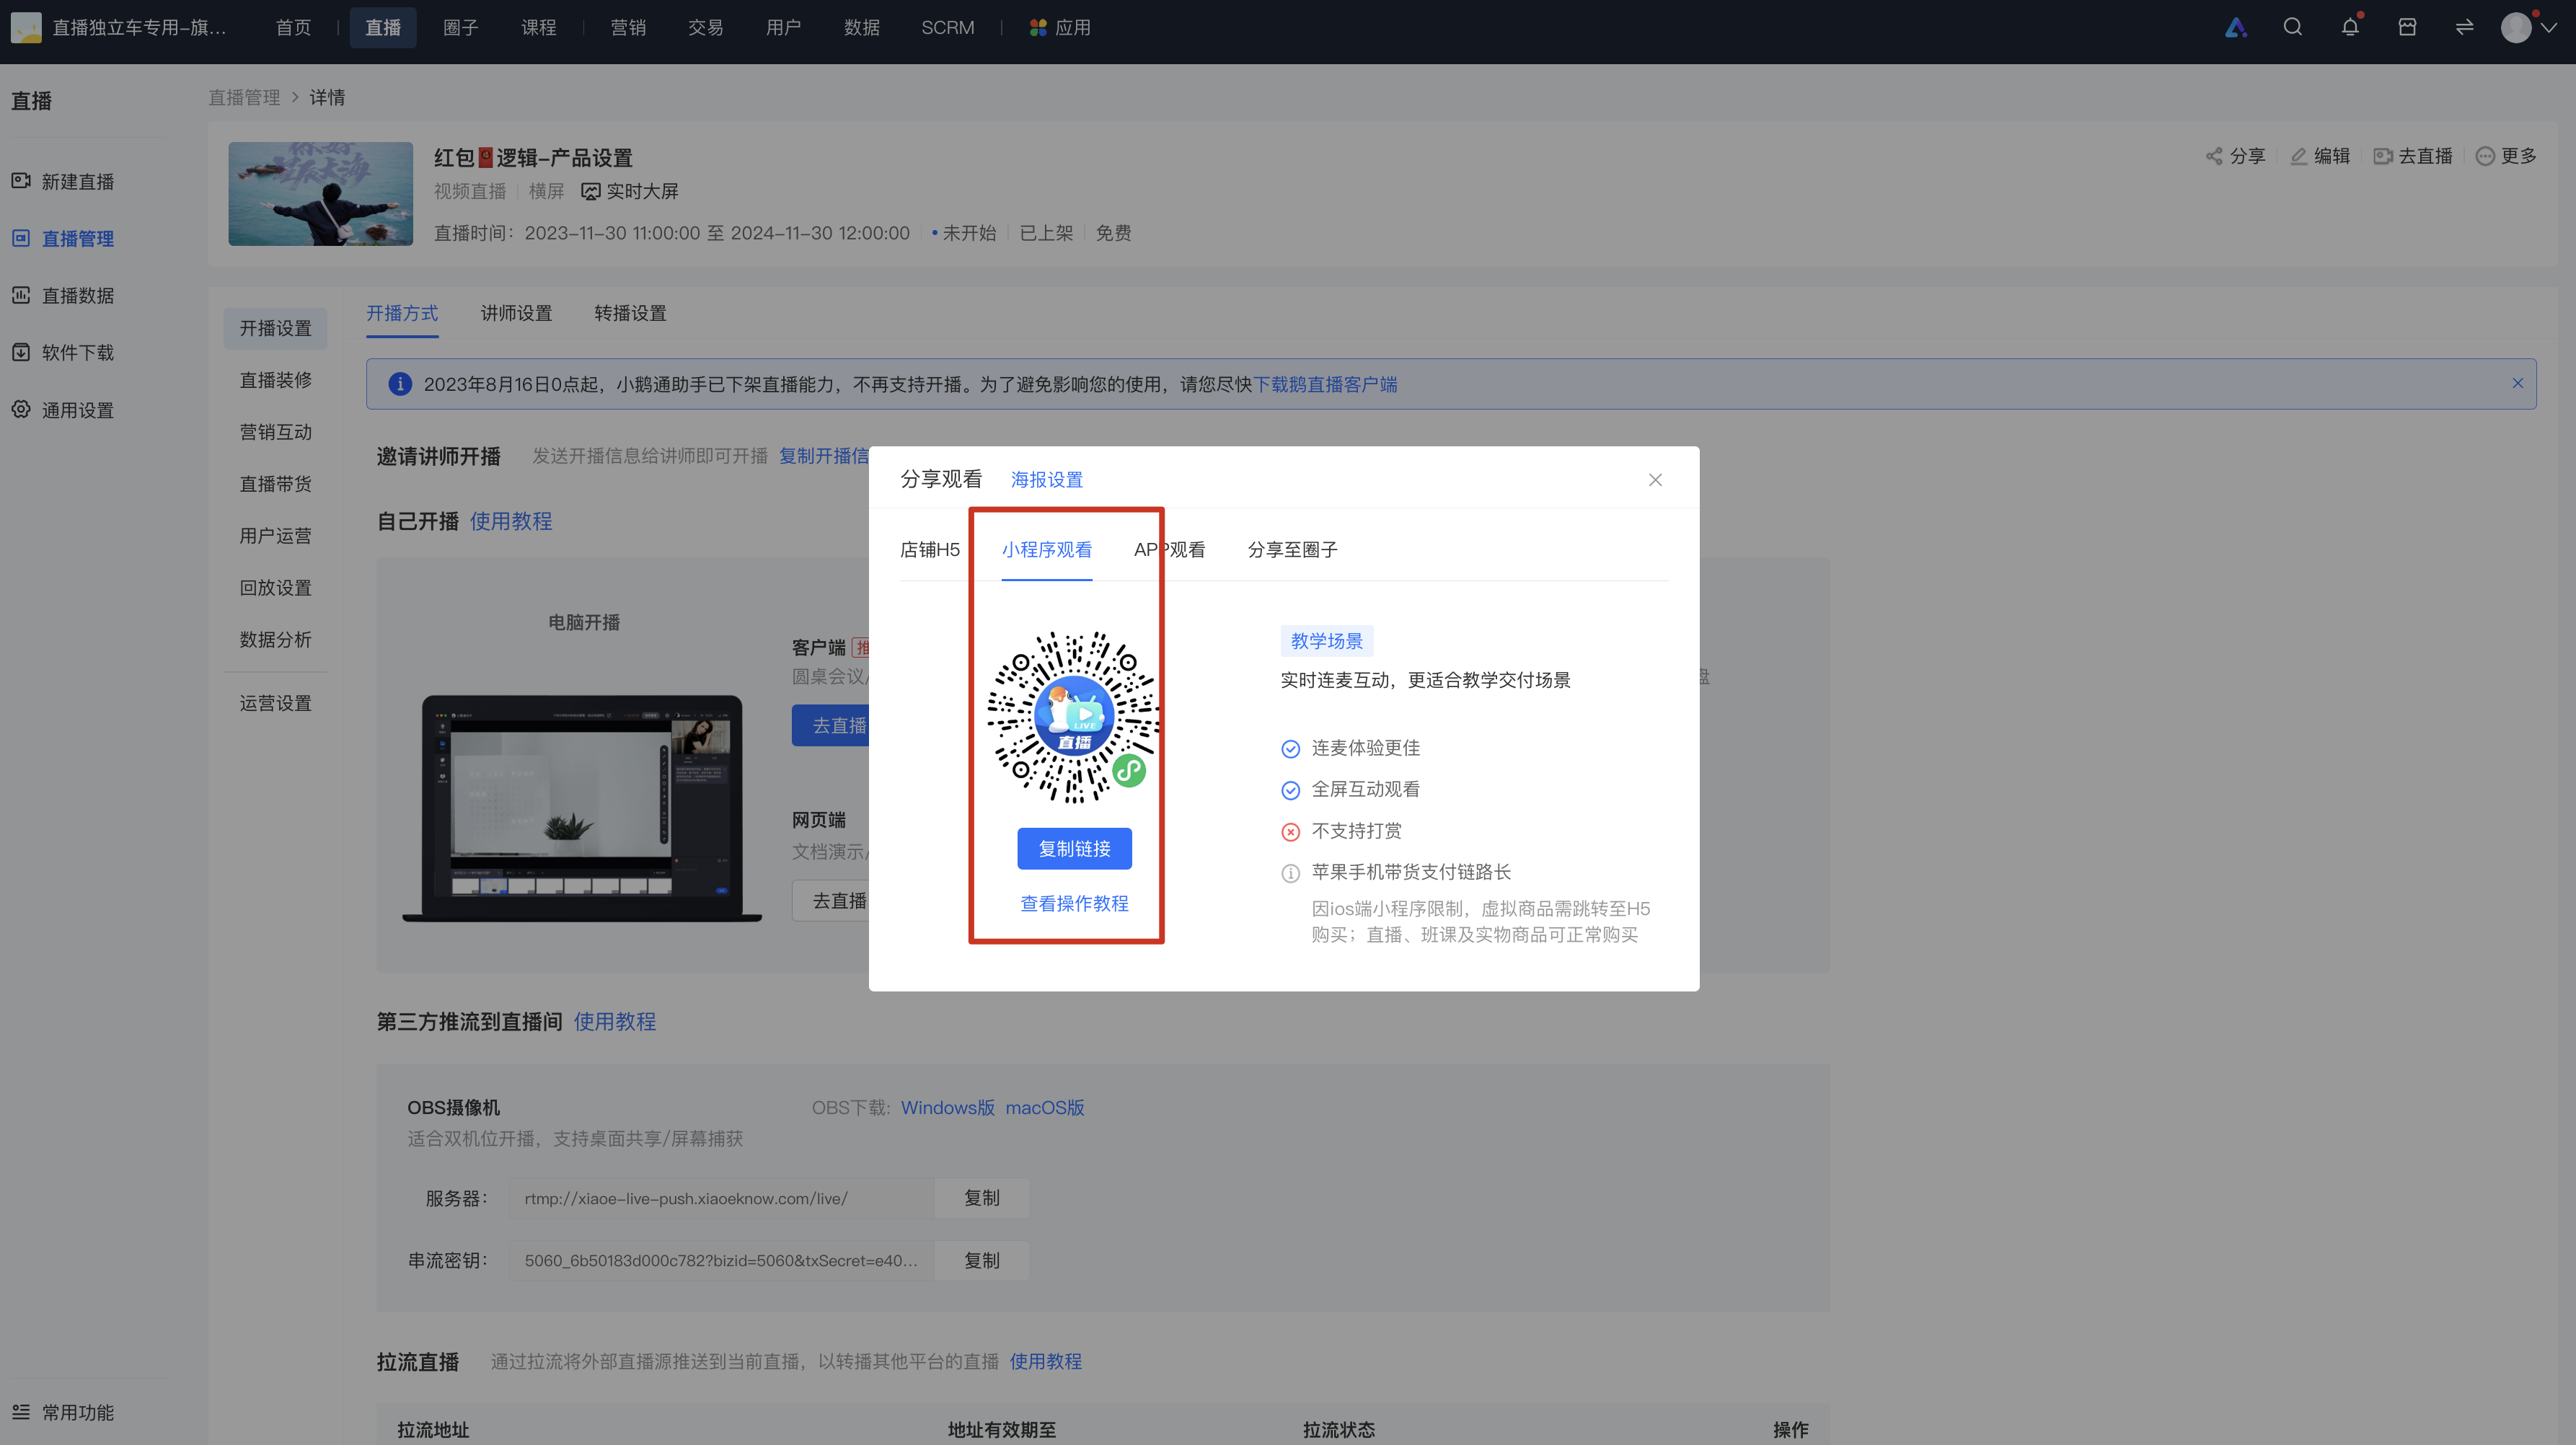Click the 复制链接 button
The width and height of the screenshot is (2576, 1445).
pos(1074,848)
